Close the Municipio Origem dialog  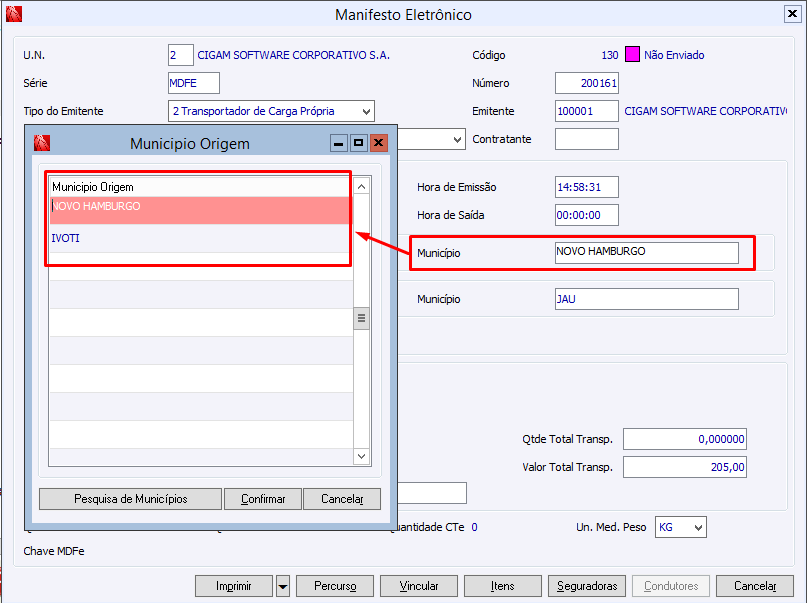(379, 143)
